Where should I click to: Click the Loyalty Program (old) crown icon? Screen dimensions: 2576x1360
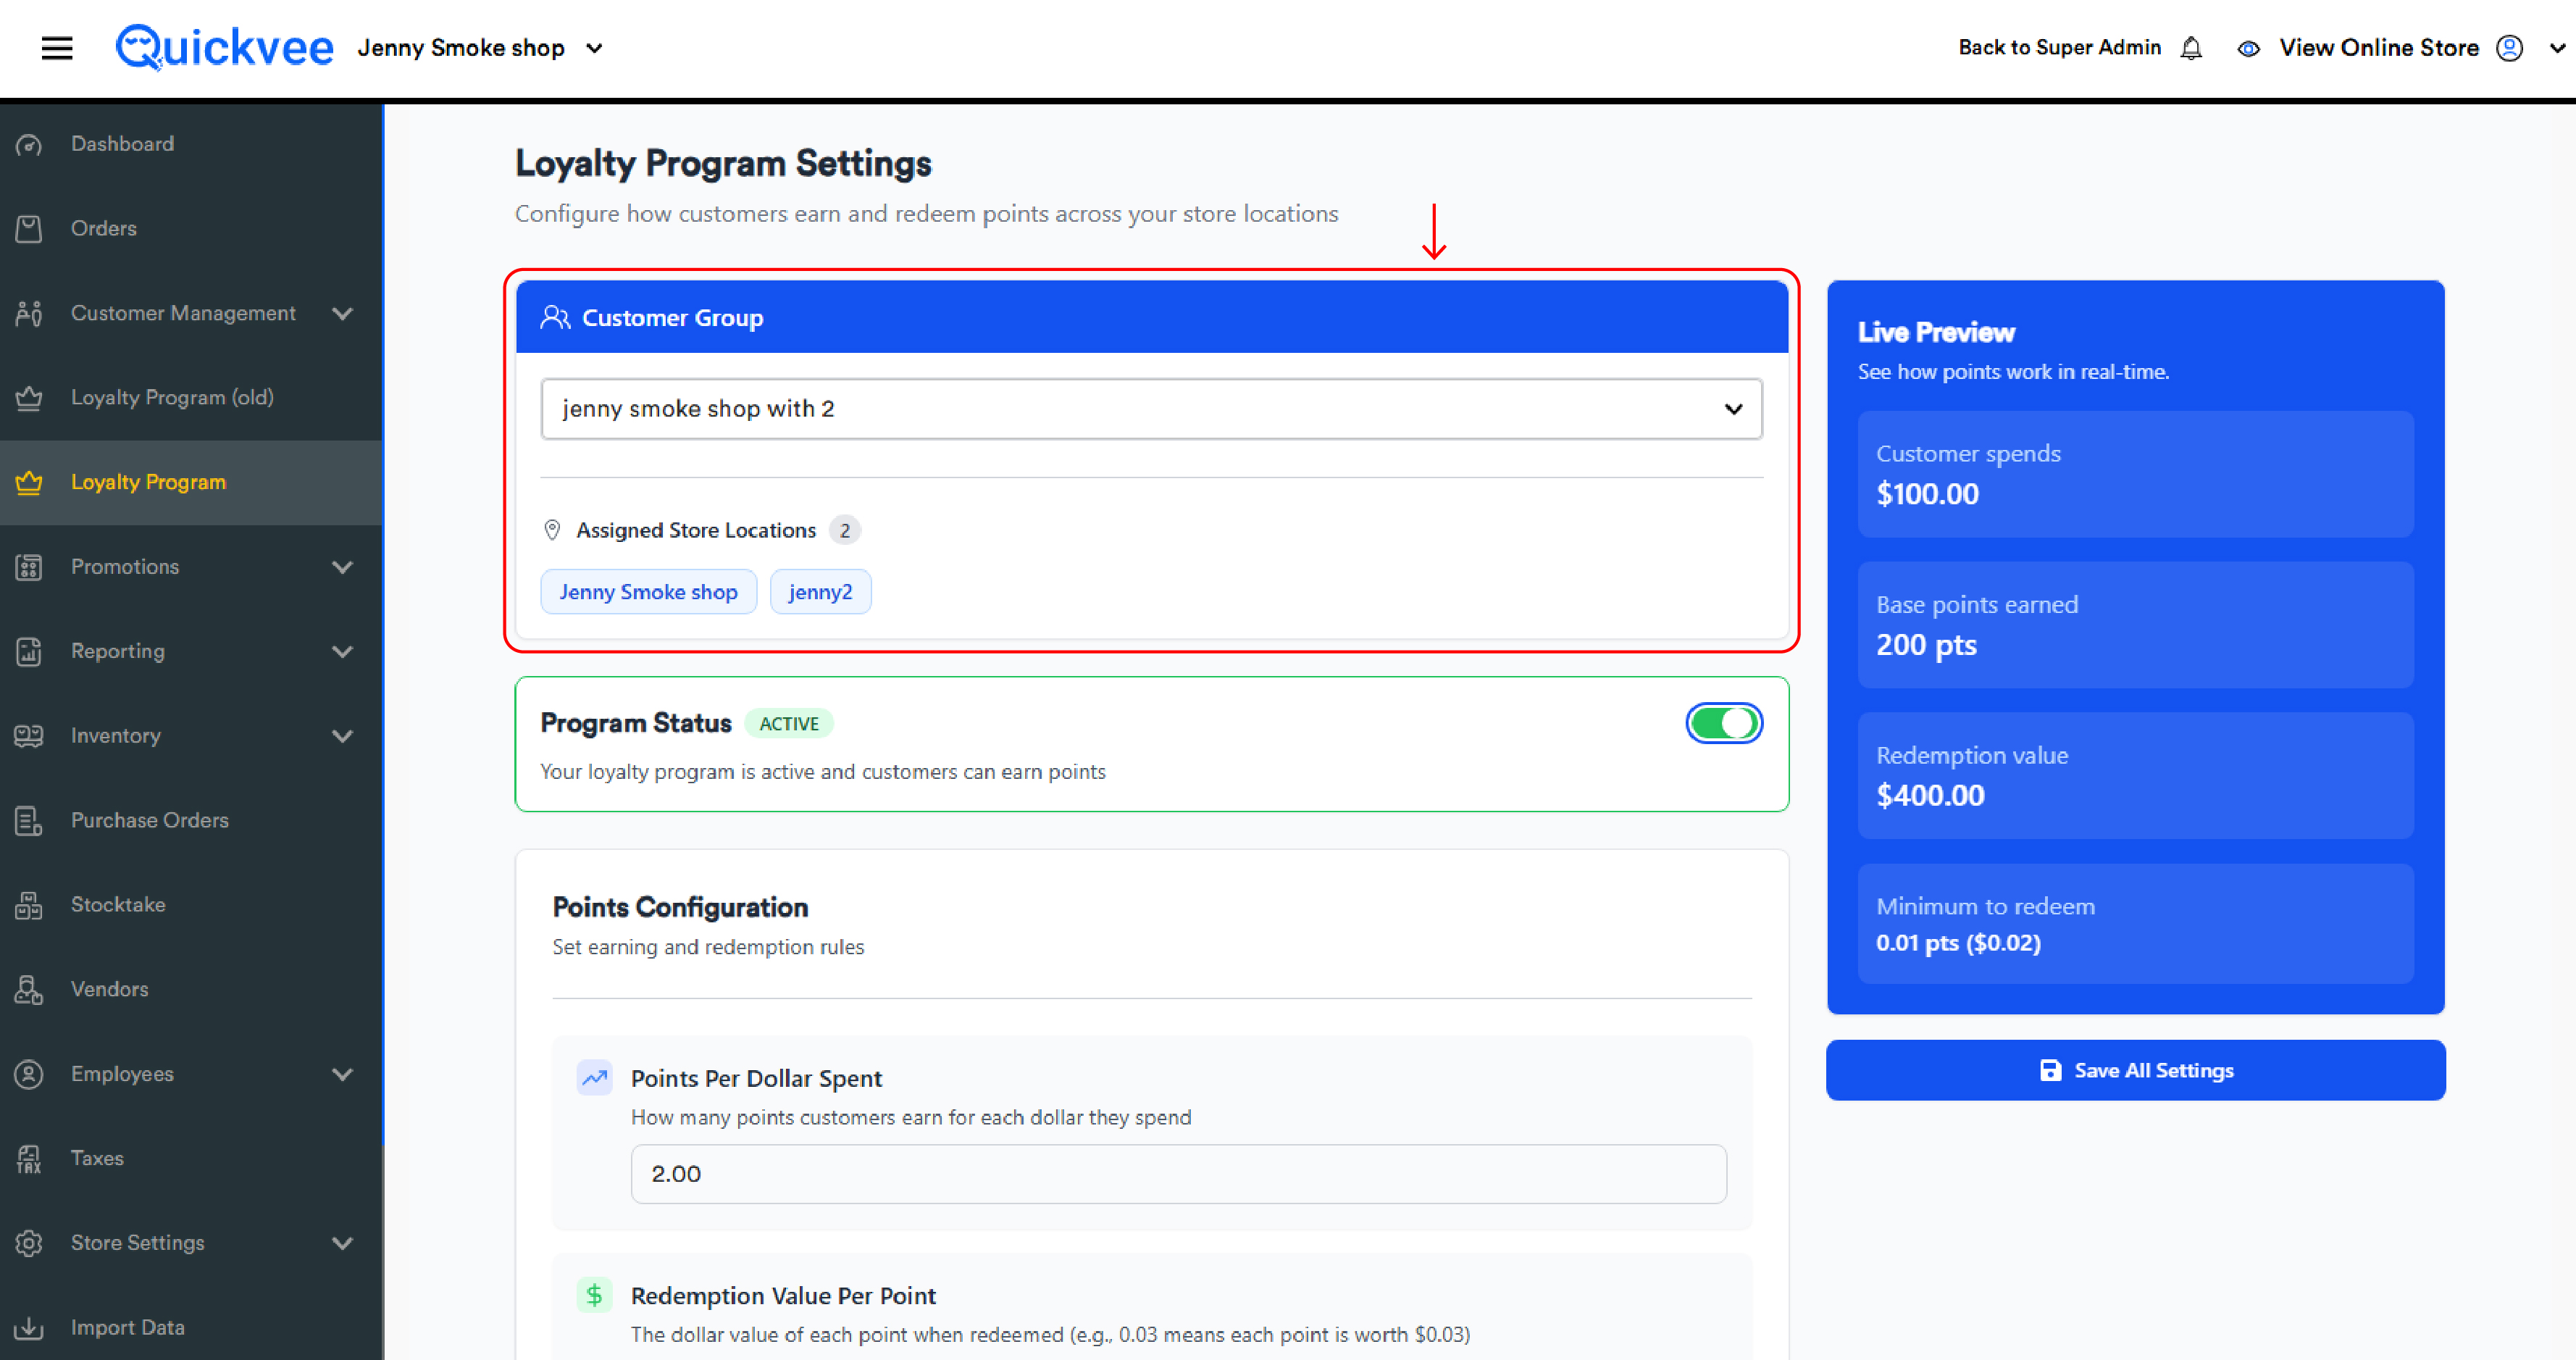point(29,398)
